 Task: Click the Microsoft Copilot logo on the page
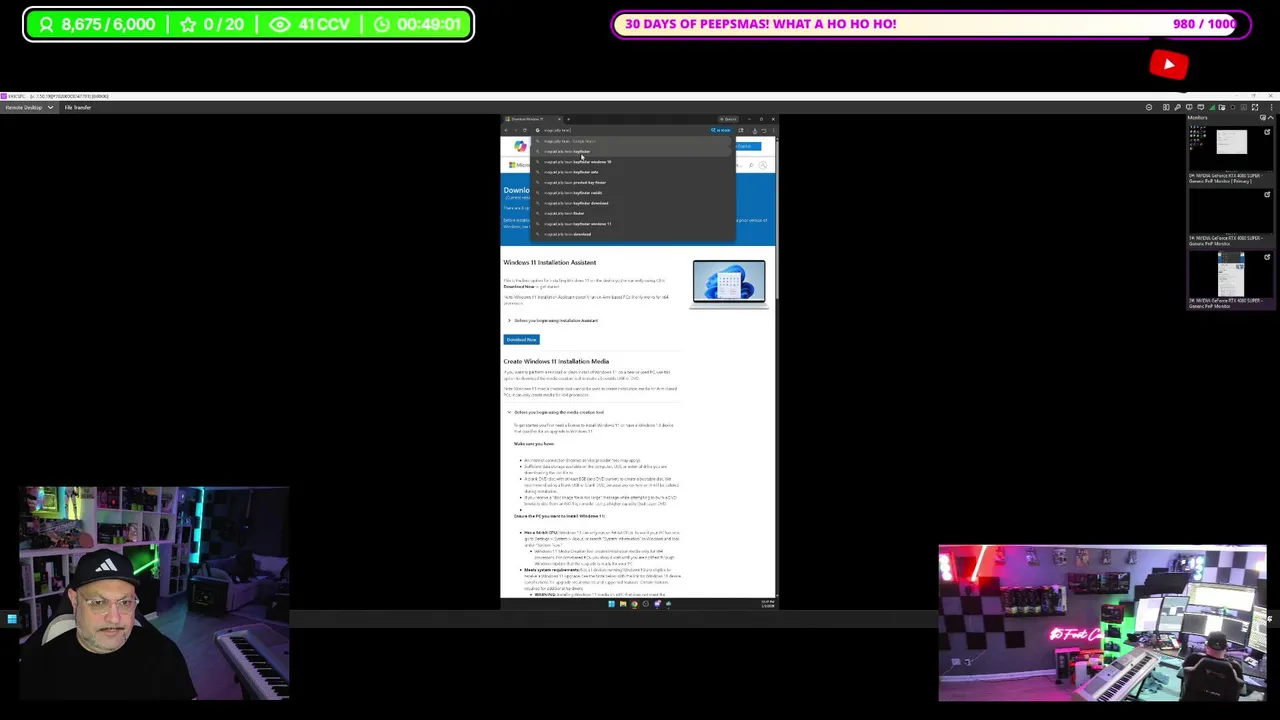(x=520, y=146)
